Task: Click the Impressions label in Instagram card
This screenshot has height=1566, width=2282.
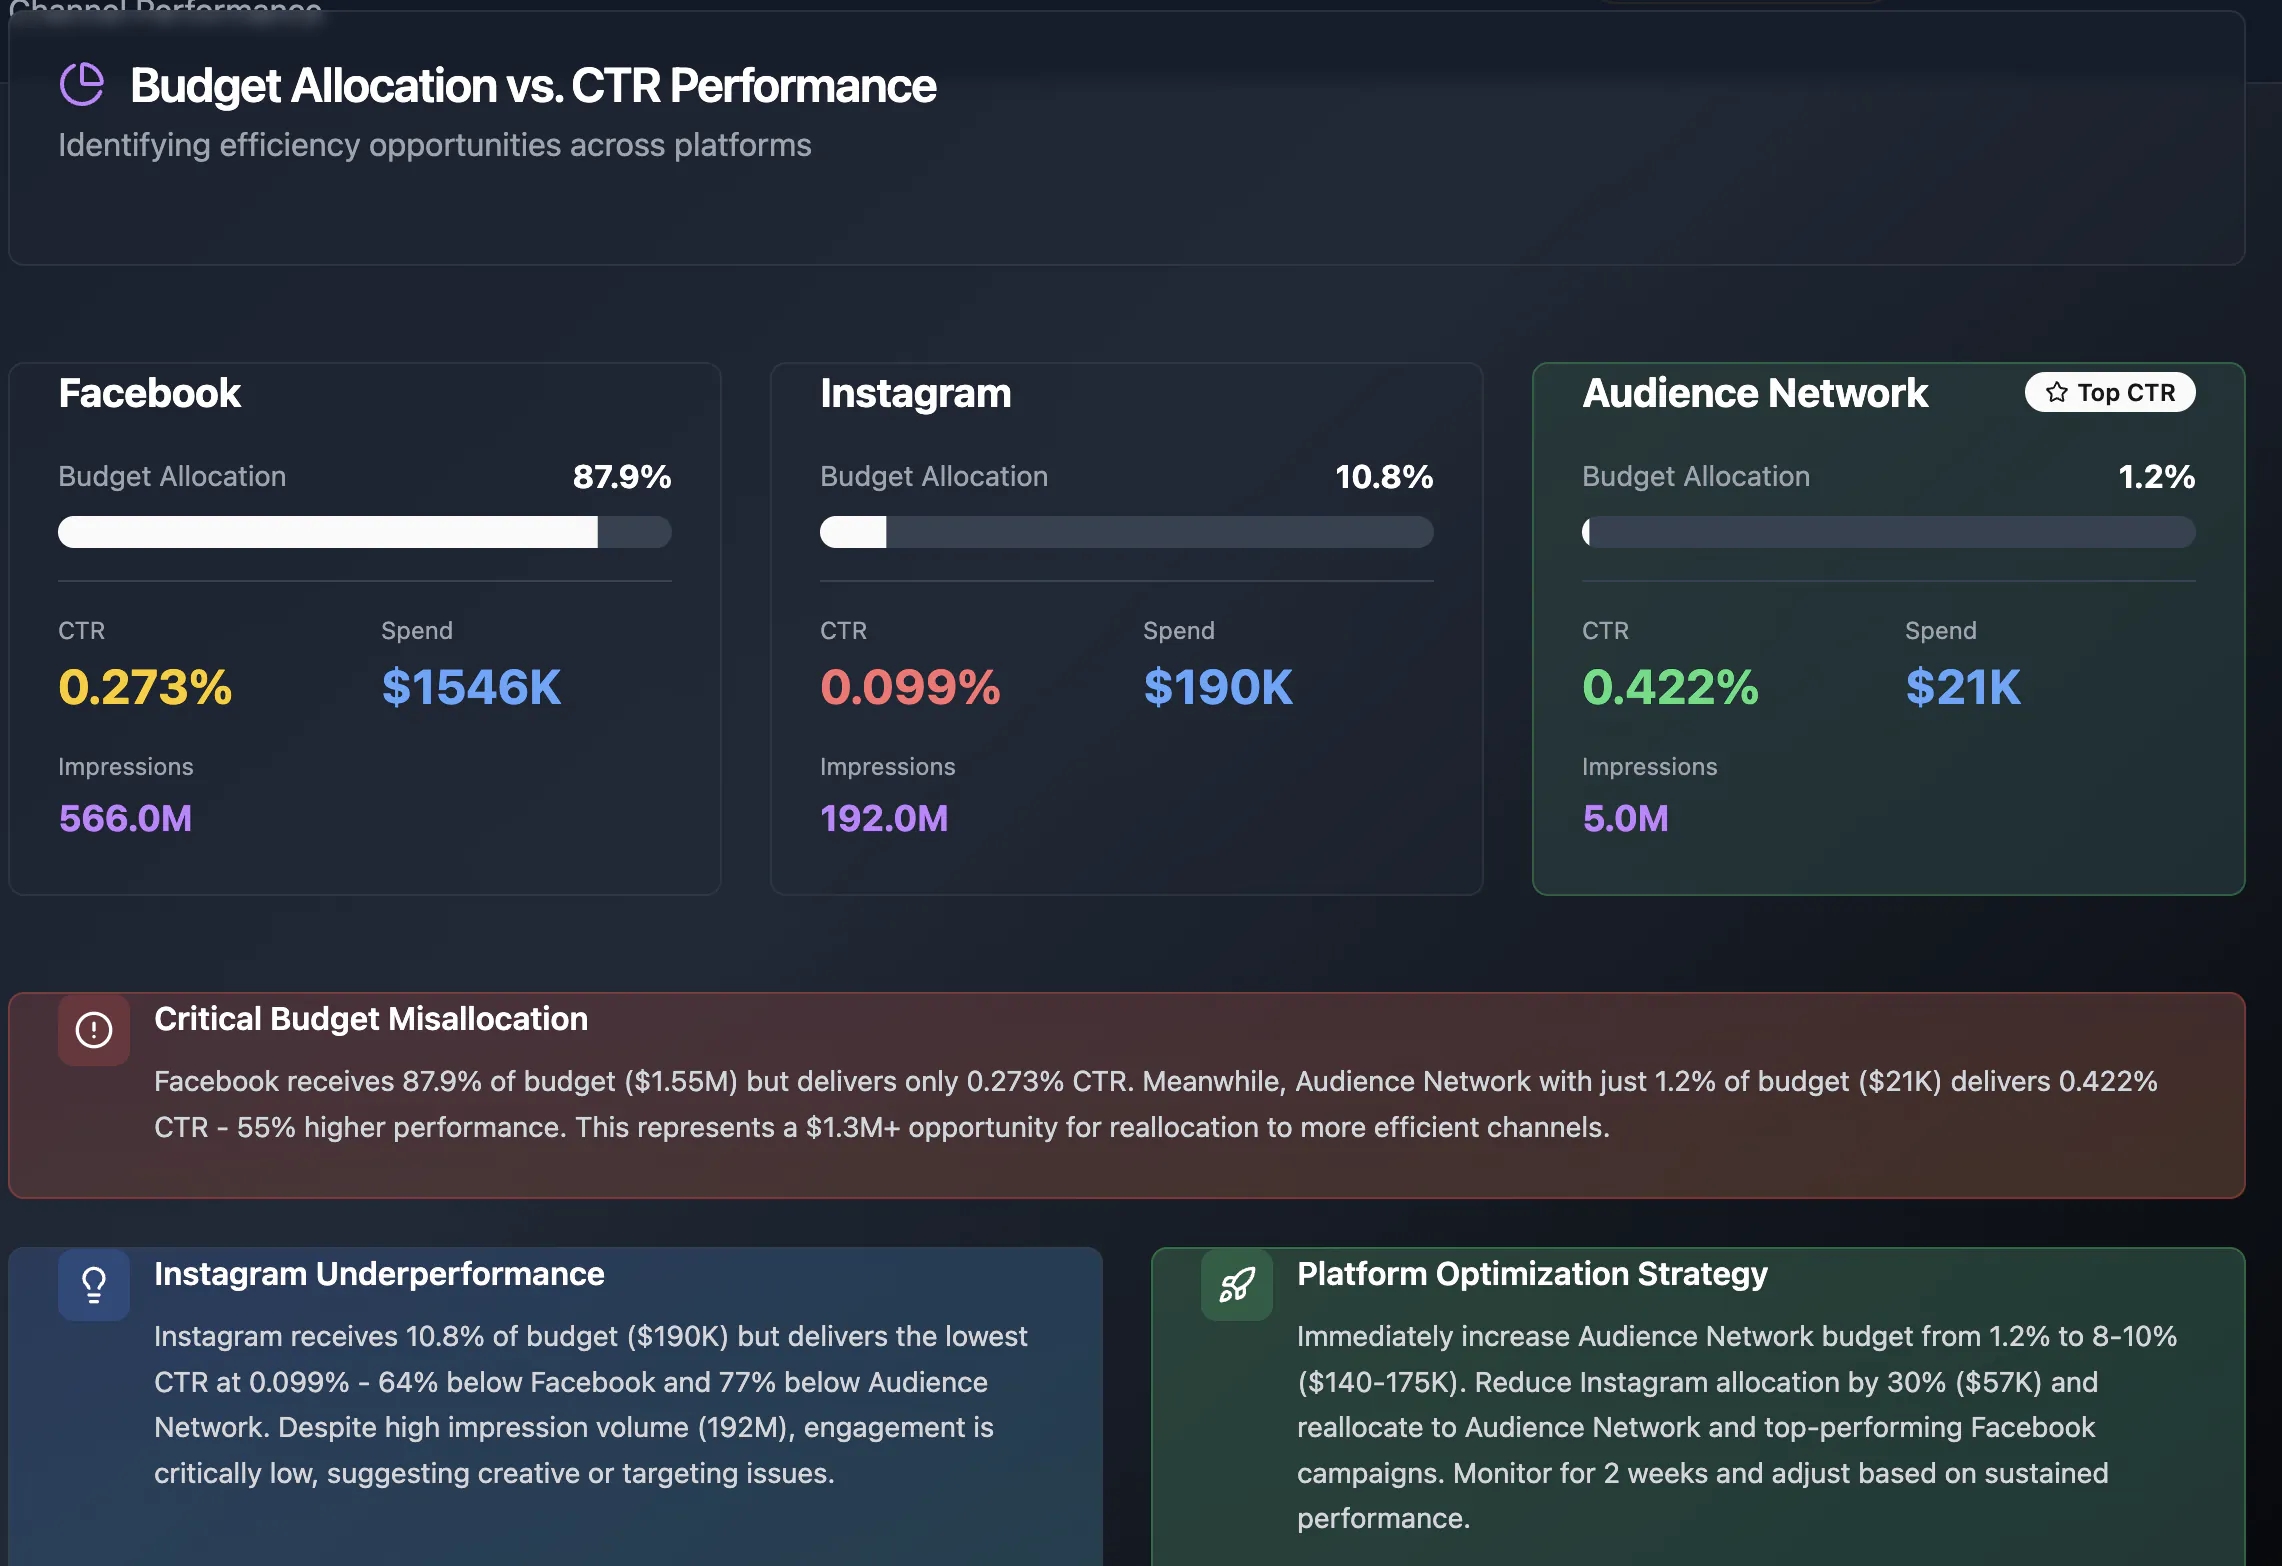Action: click(x=888, y=767)
